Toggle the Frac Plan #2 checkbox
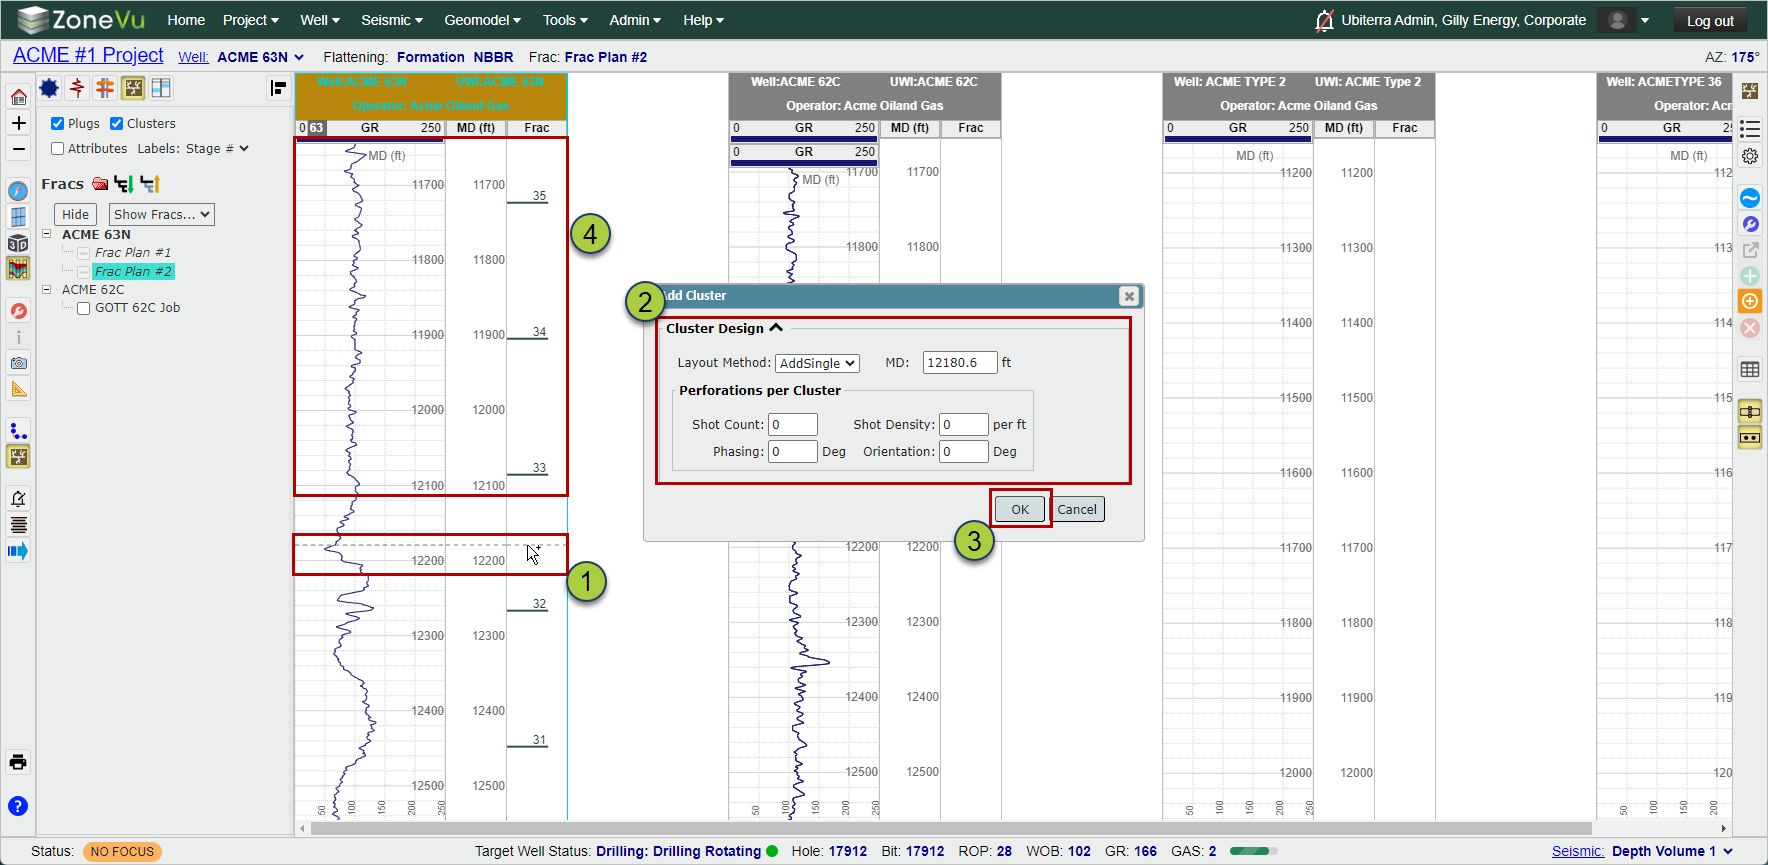This screenshot has width=1768, height=865. (84, 272)
